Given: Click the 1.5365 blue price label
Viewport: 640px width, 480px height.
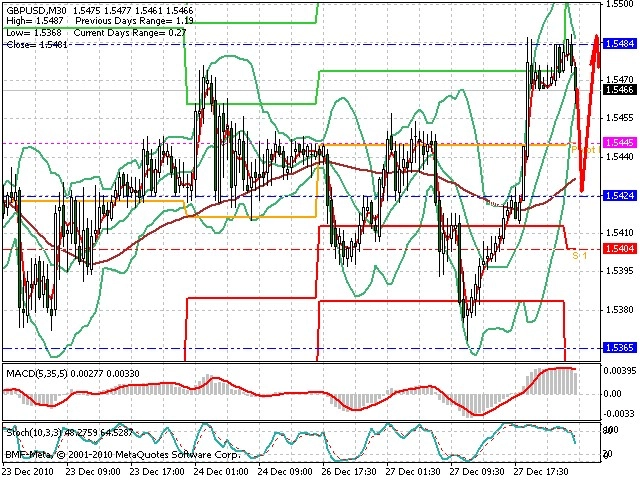Looking at the screenshot, I should [620, 348].
